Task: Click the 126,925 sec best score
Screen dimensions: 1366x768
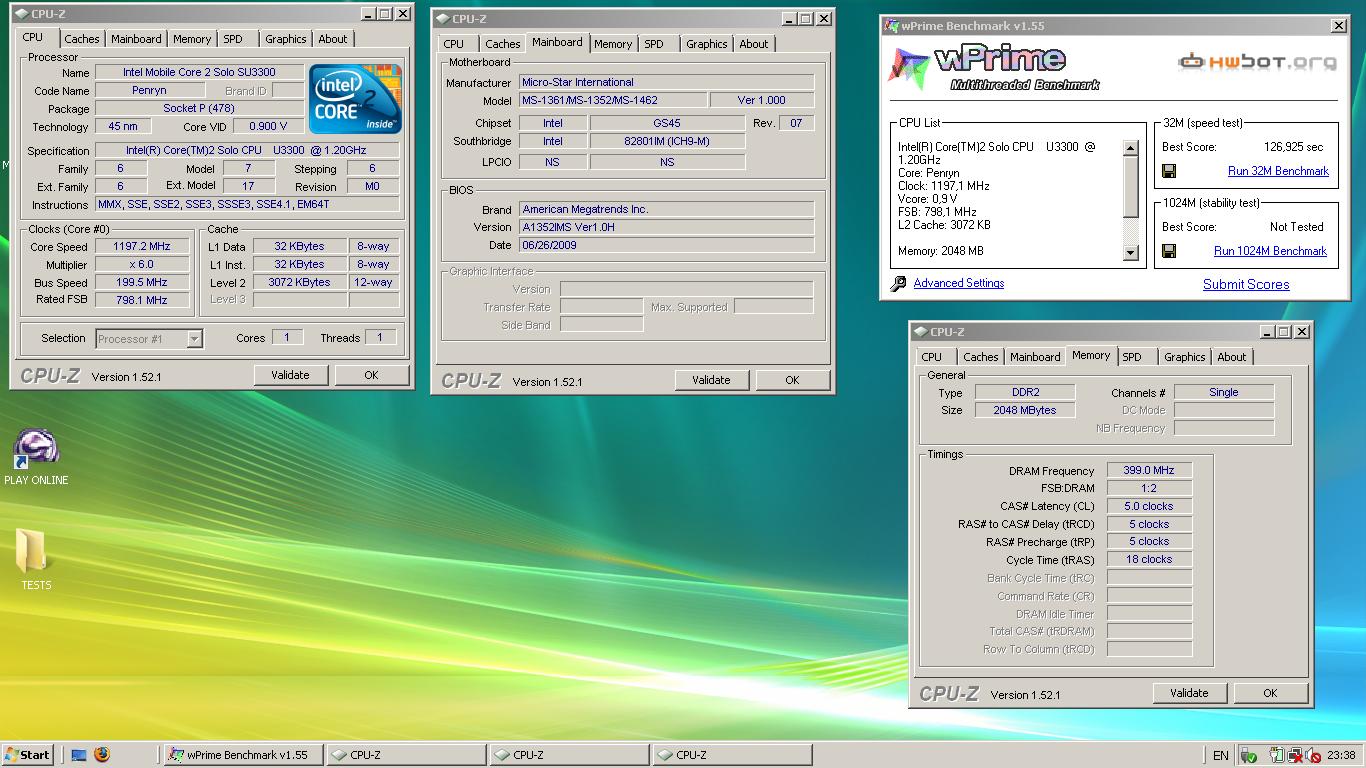Action: tap(1293, 147)
